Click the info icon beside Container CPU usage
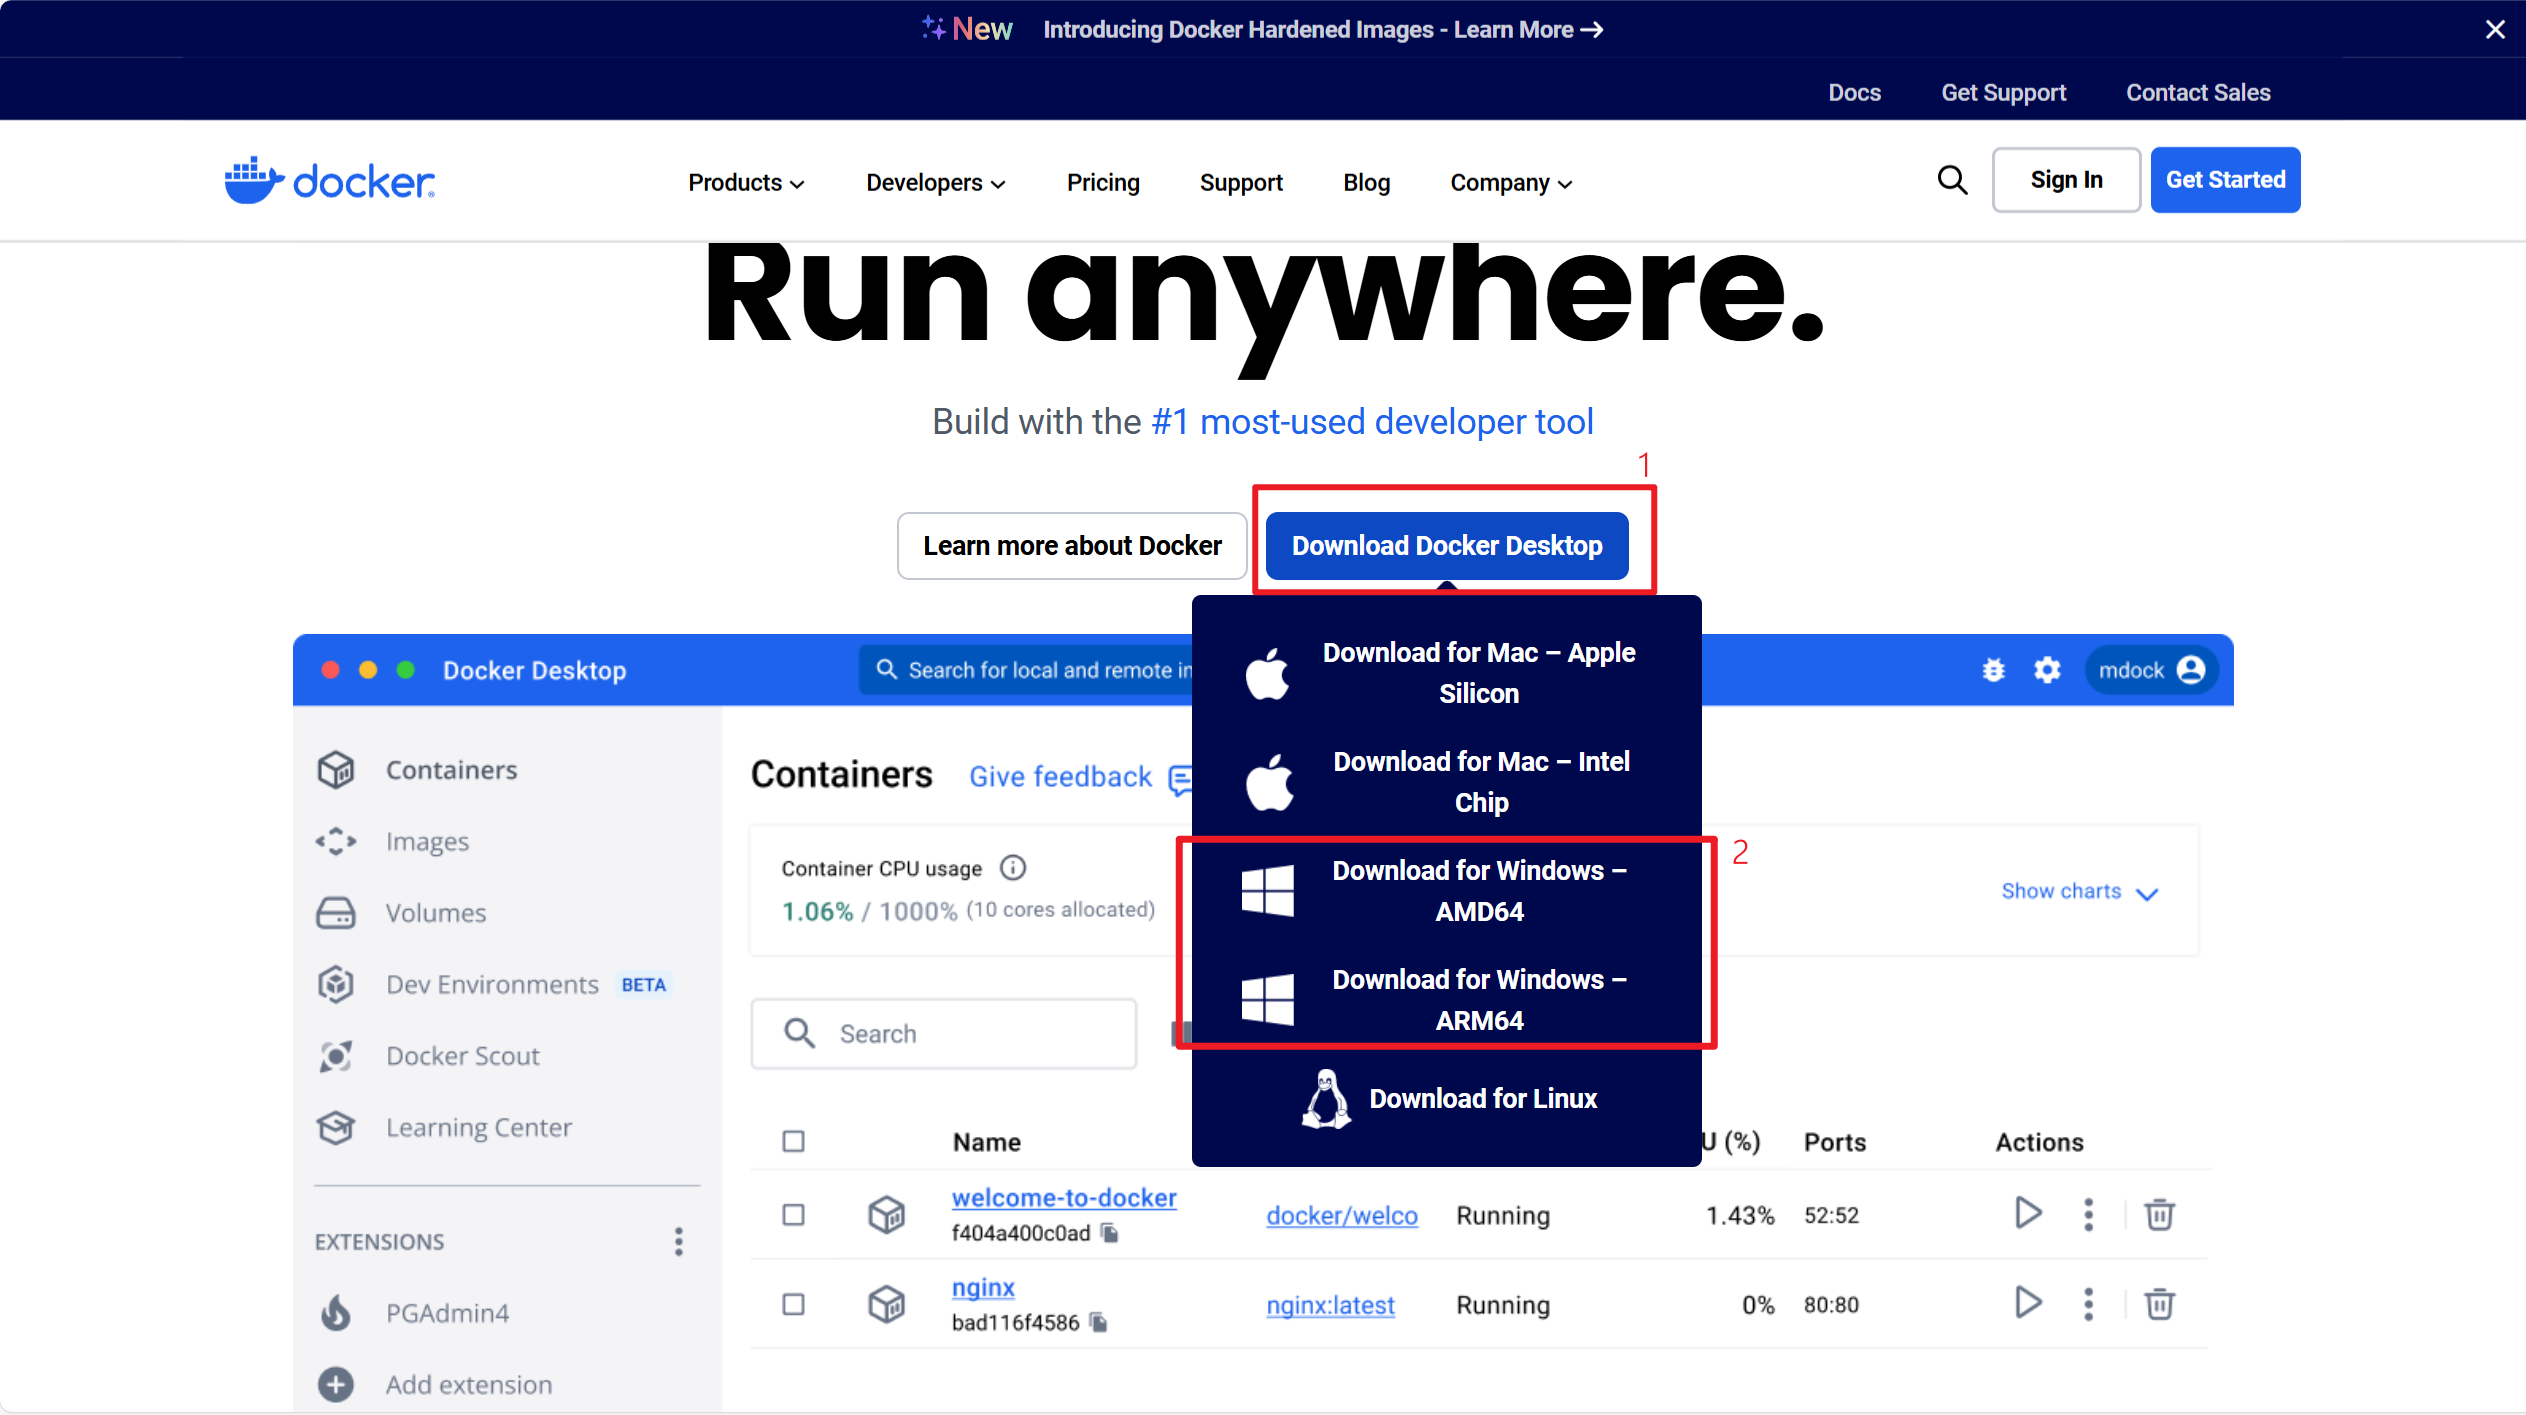Viewport: 2526px width, 1415px height. click(x=1013, y=868)
